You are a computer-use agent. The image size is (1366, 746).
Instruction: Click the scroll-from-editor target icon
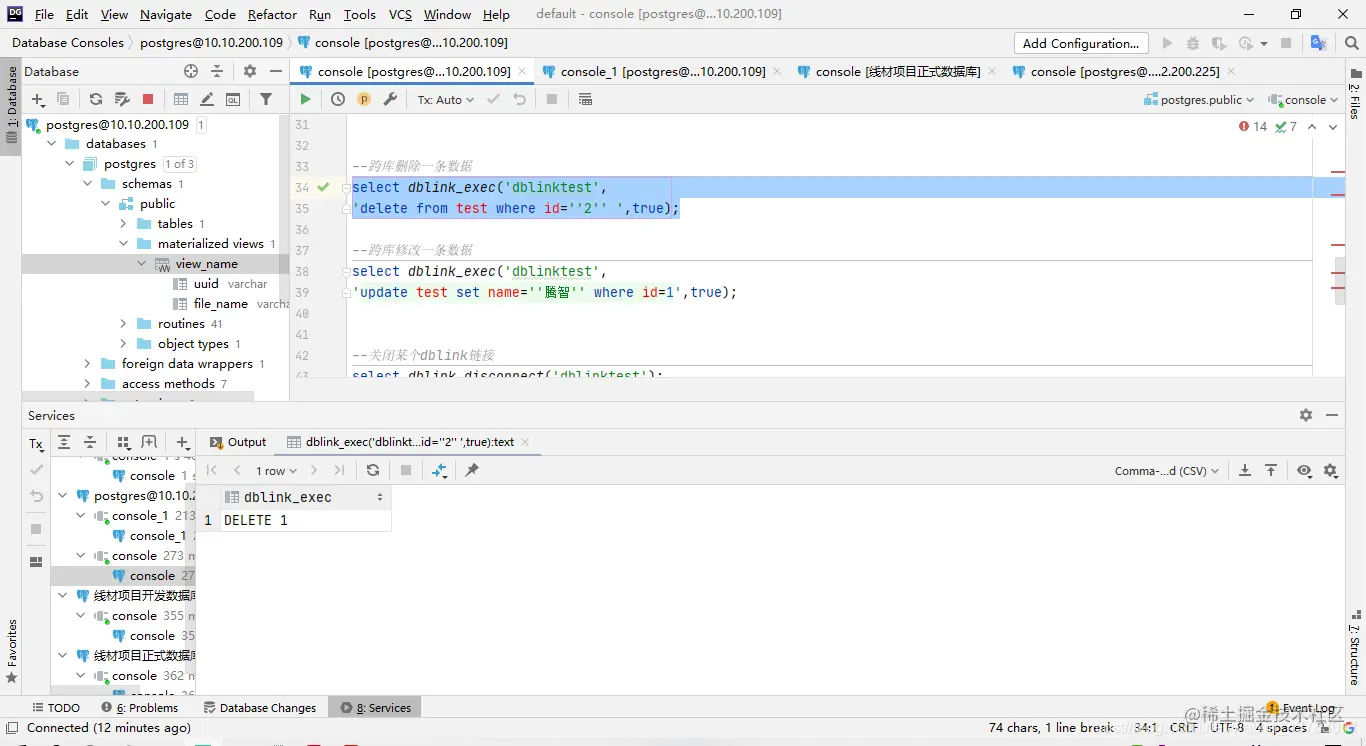pos(191,71)
